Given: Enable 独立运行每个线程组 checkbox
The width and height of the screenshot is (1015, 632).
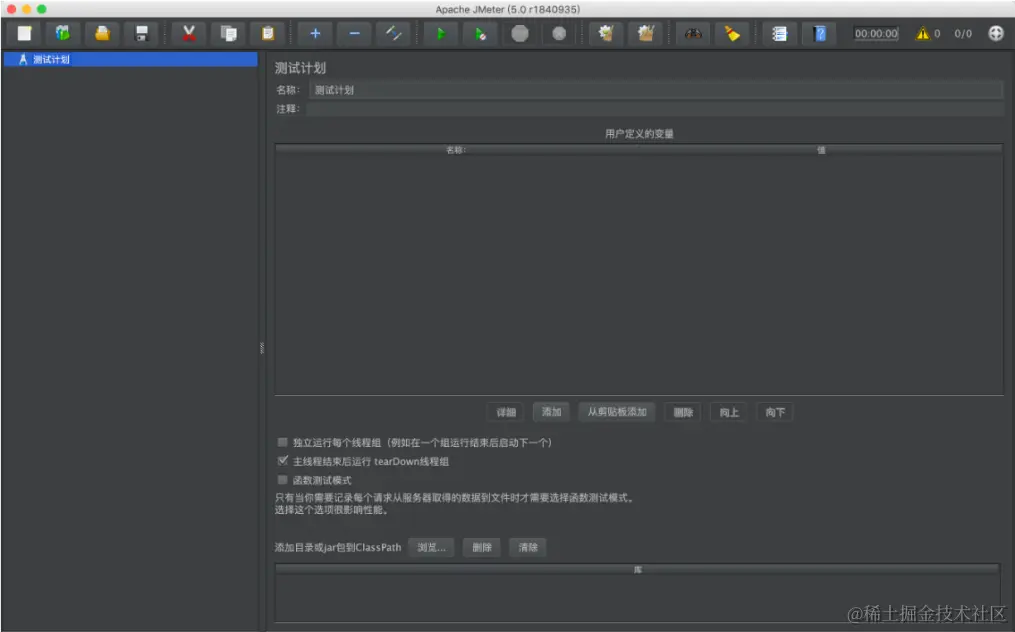Looking at the screenshot, I should [x=283, y=442].
